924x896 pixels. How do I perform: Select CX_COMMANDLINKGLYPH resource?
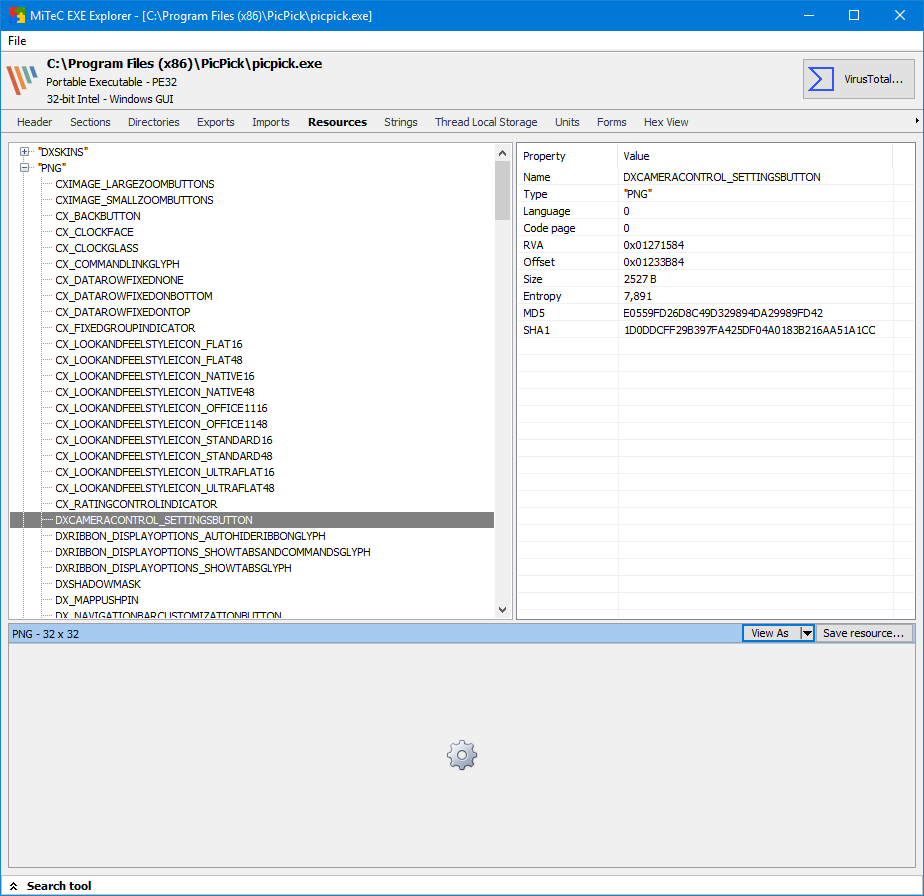coord(117,263)
